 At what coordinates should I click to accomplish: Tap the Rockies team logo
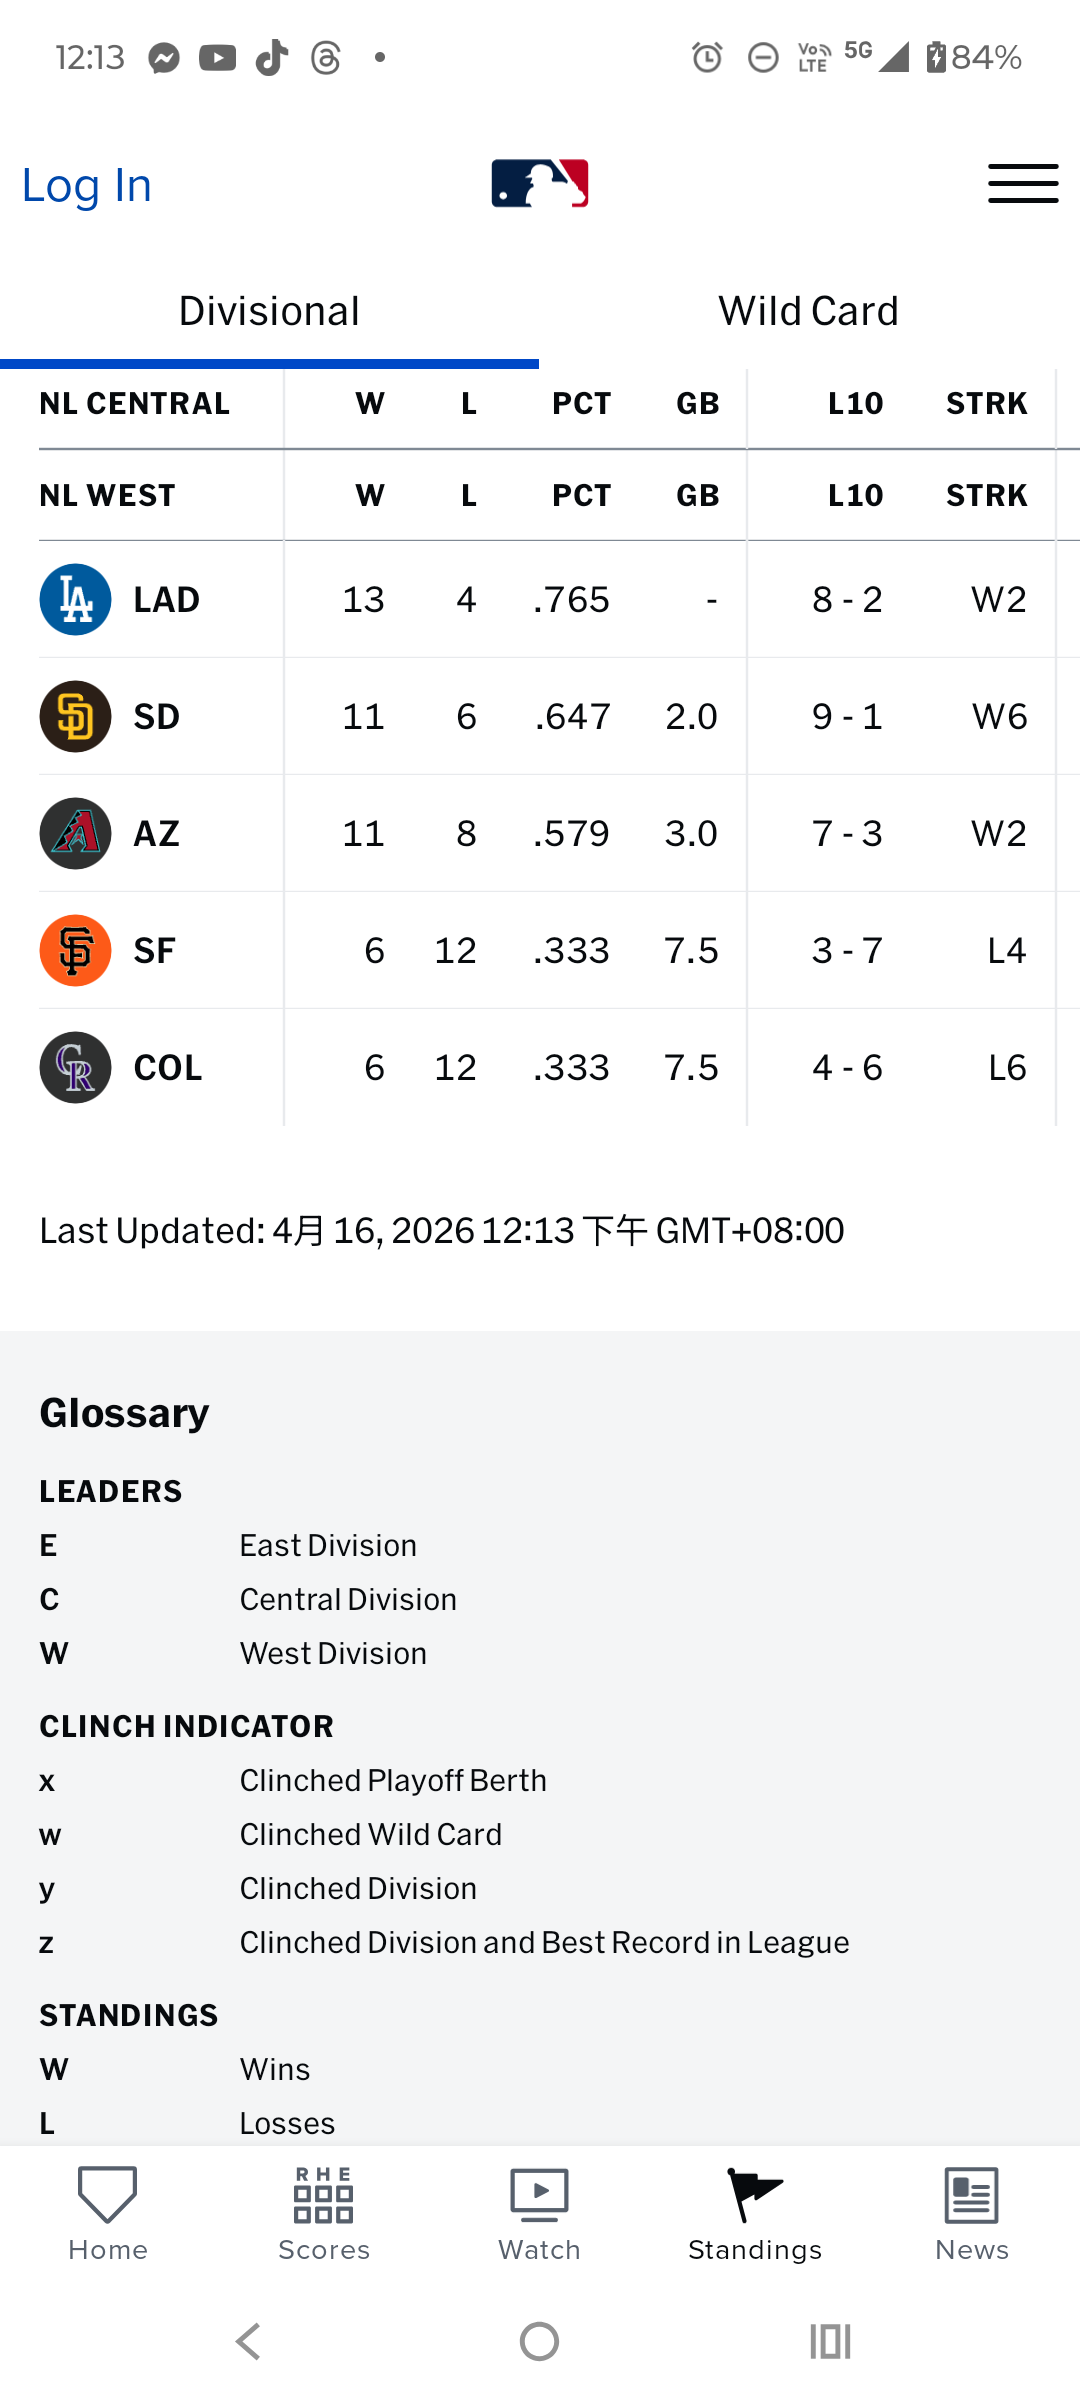click(75, 1068)
